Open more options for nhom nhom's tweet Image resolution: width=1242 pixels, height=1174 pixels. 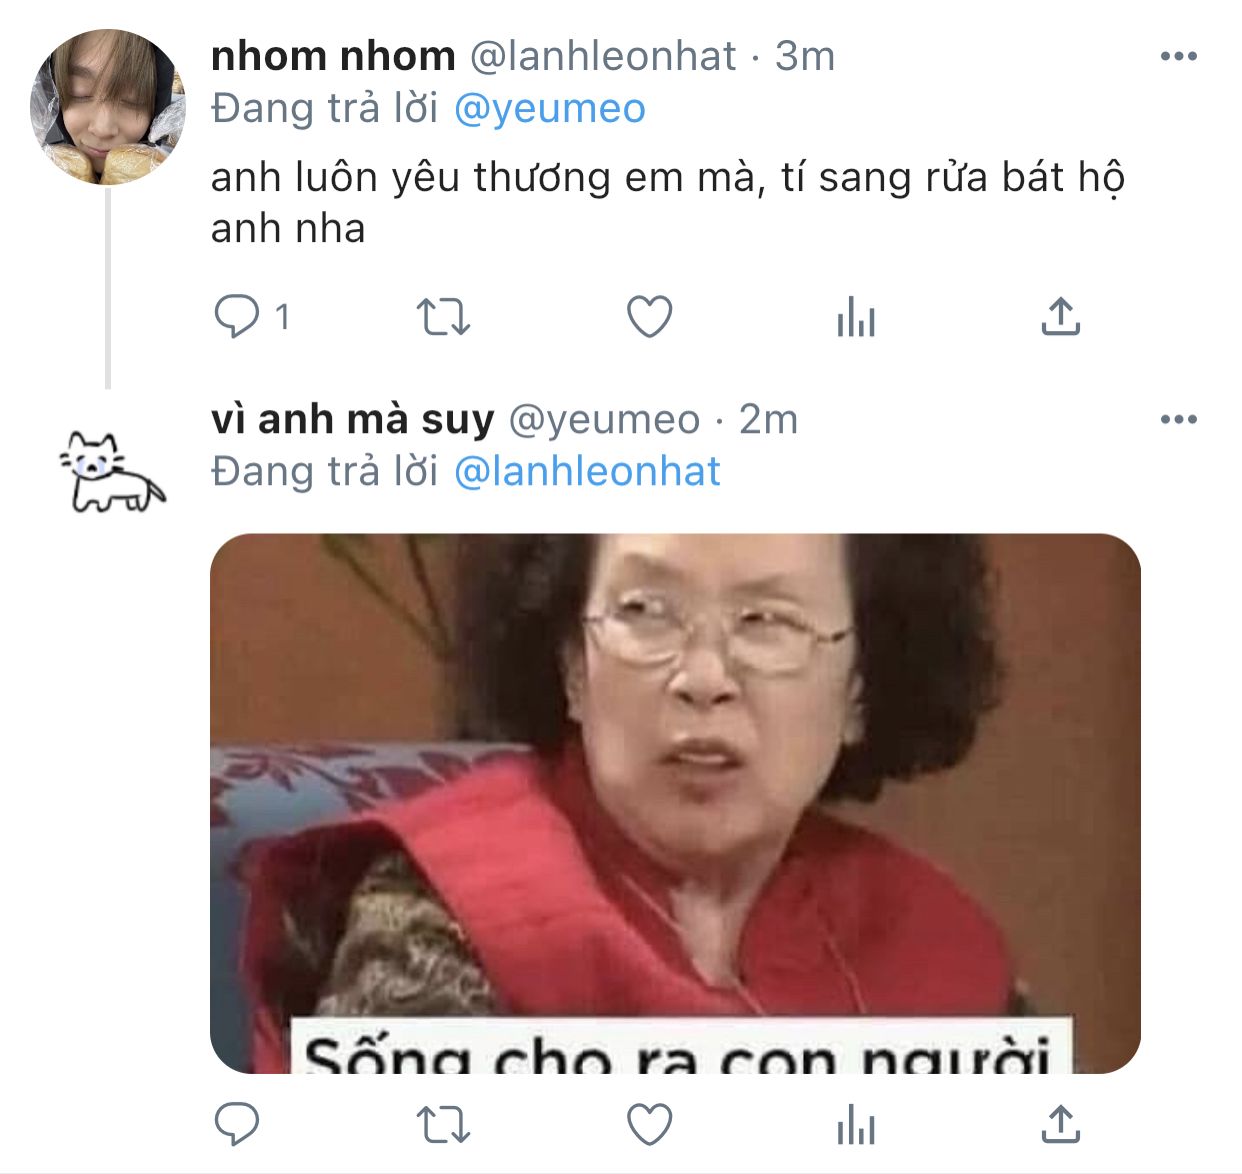click(x=1179, y=56)
